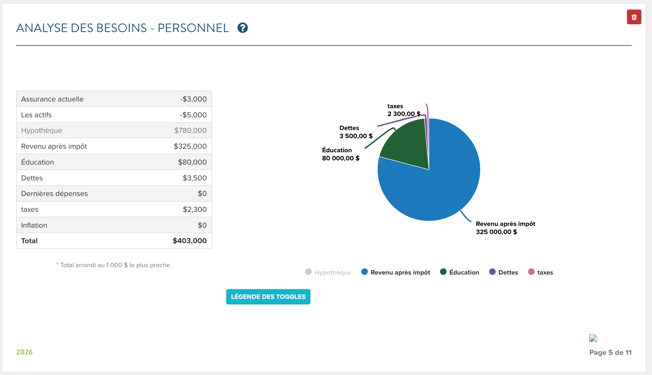
Task: Toggle the Dettes legend item
Action: [504, 272]
